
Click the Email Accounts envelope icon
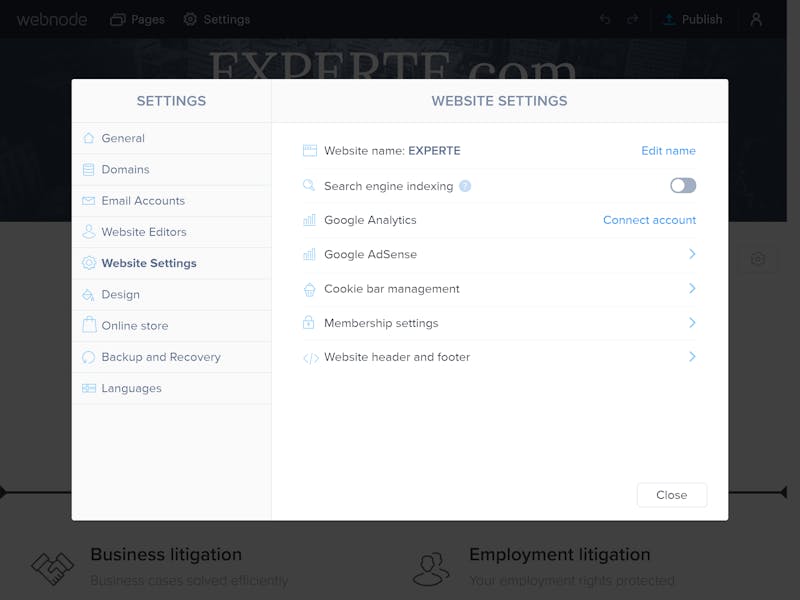tap(89, 201)
